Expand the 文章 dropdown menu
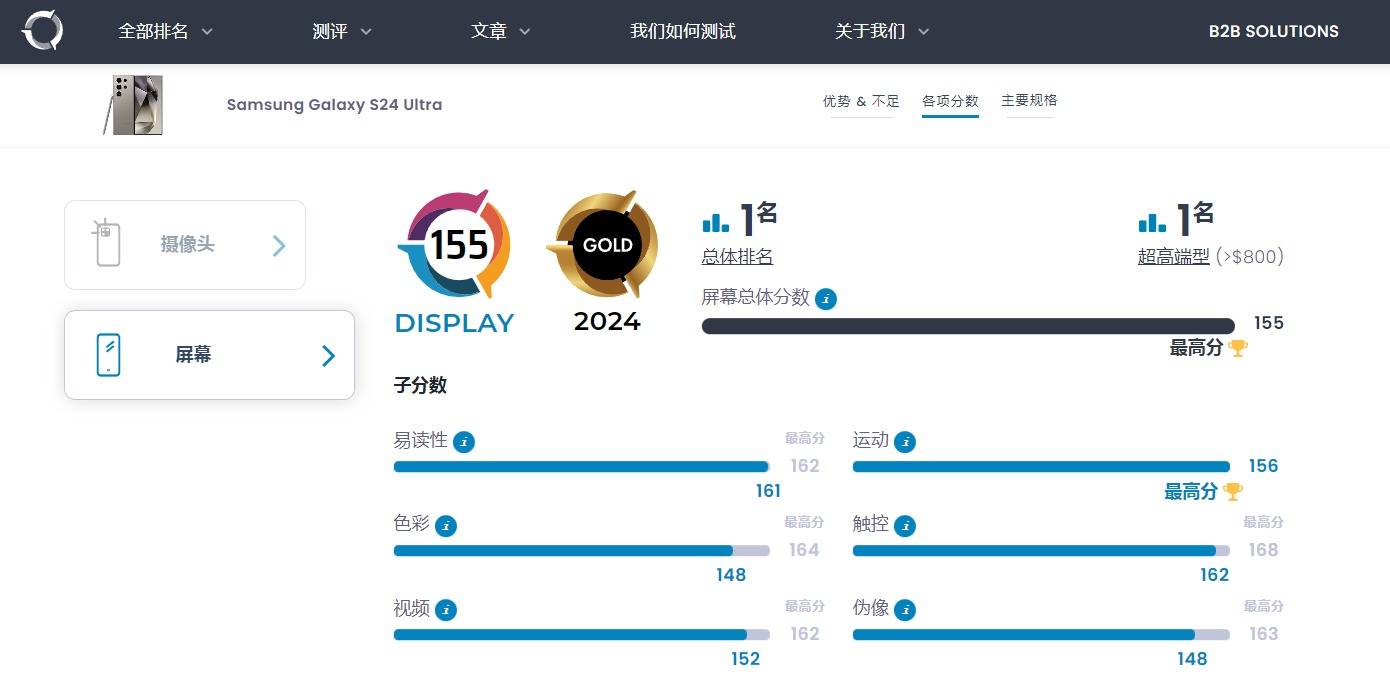This screenshot has height=699, width=1390. (x=501, y=32)
